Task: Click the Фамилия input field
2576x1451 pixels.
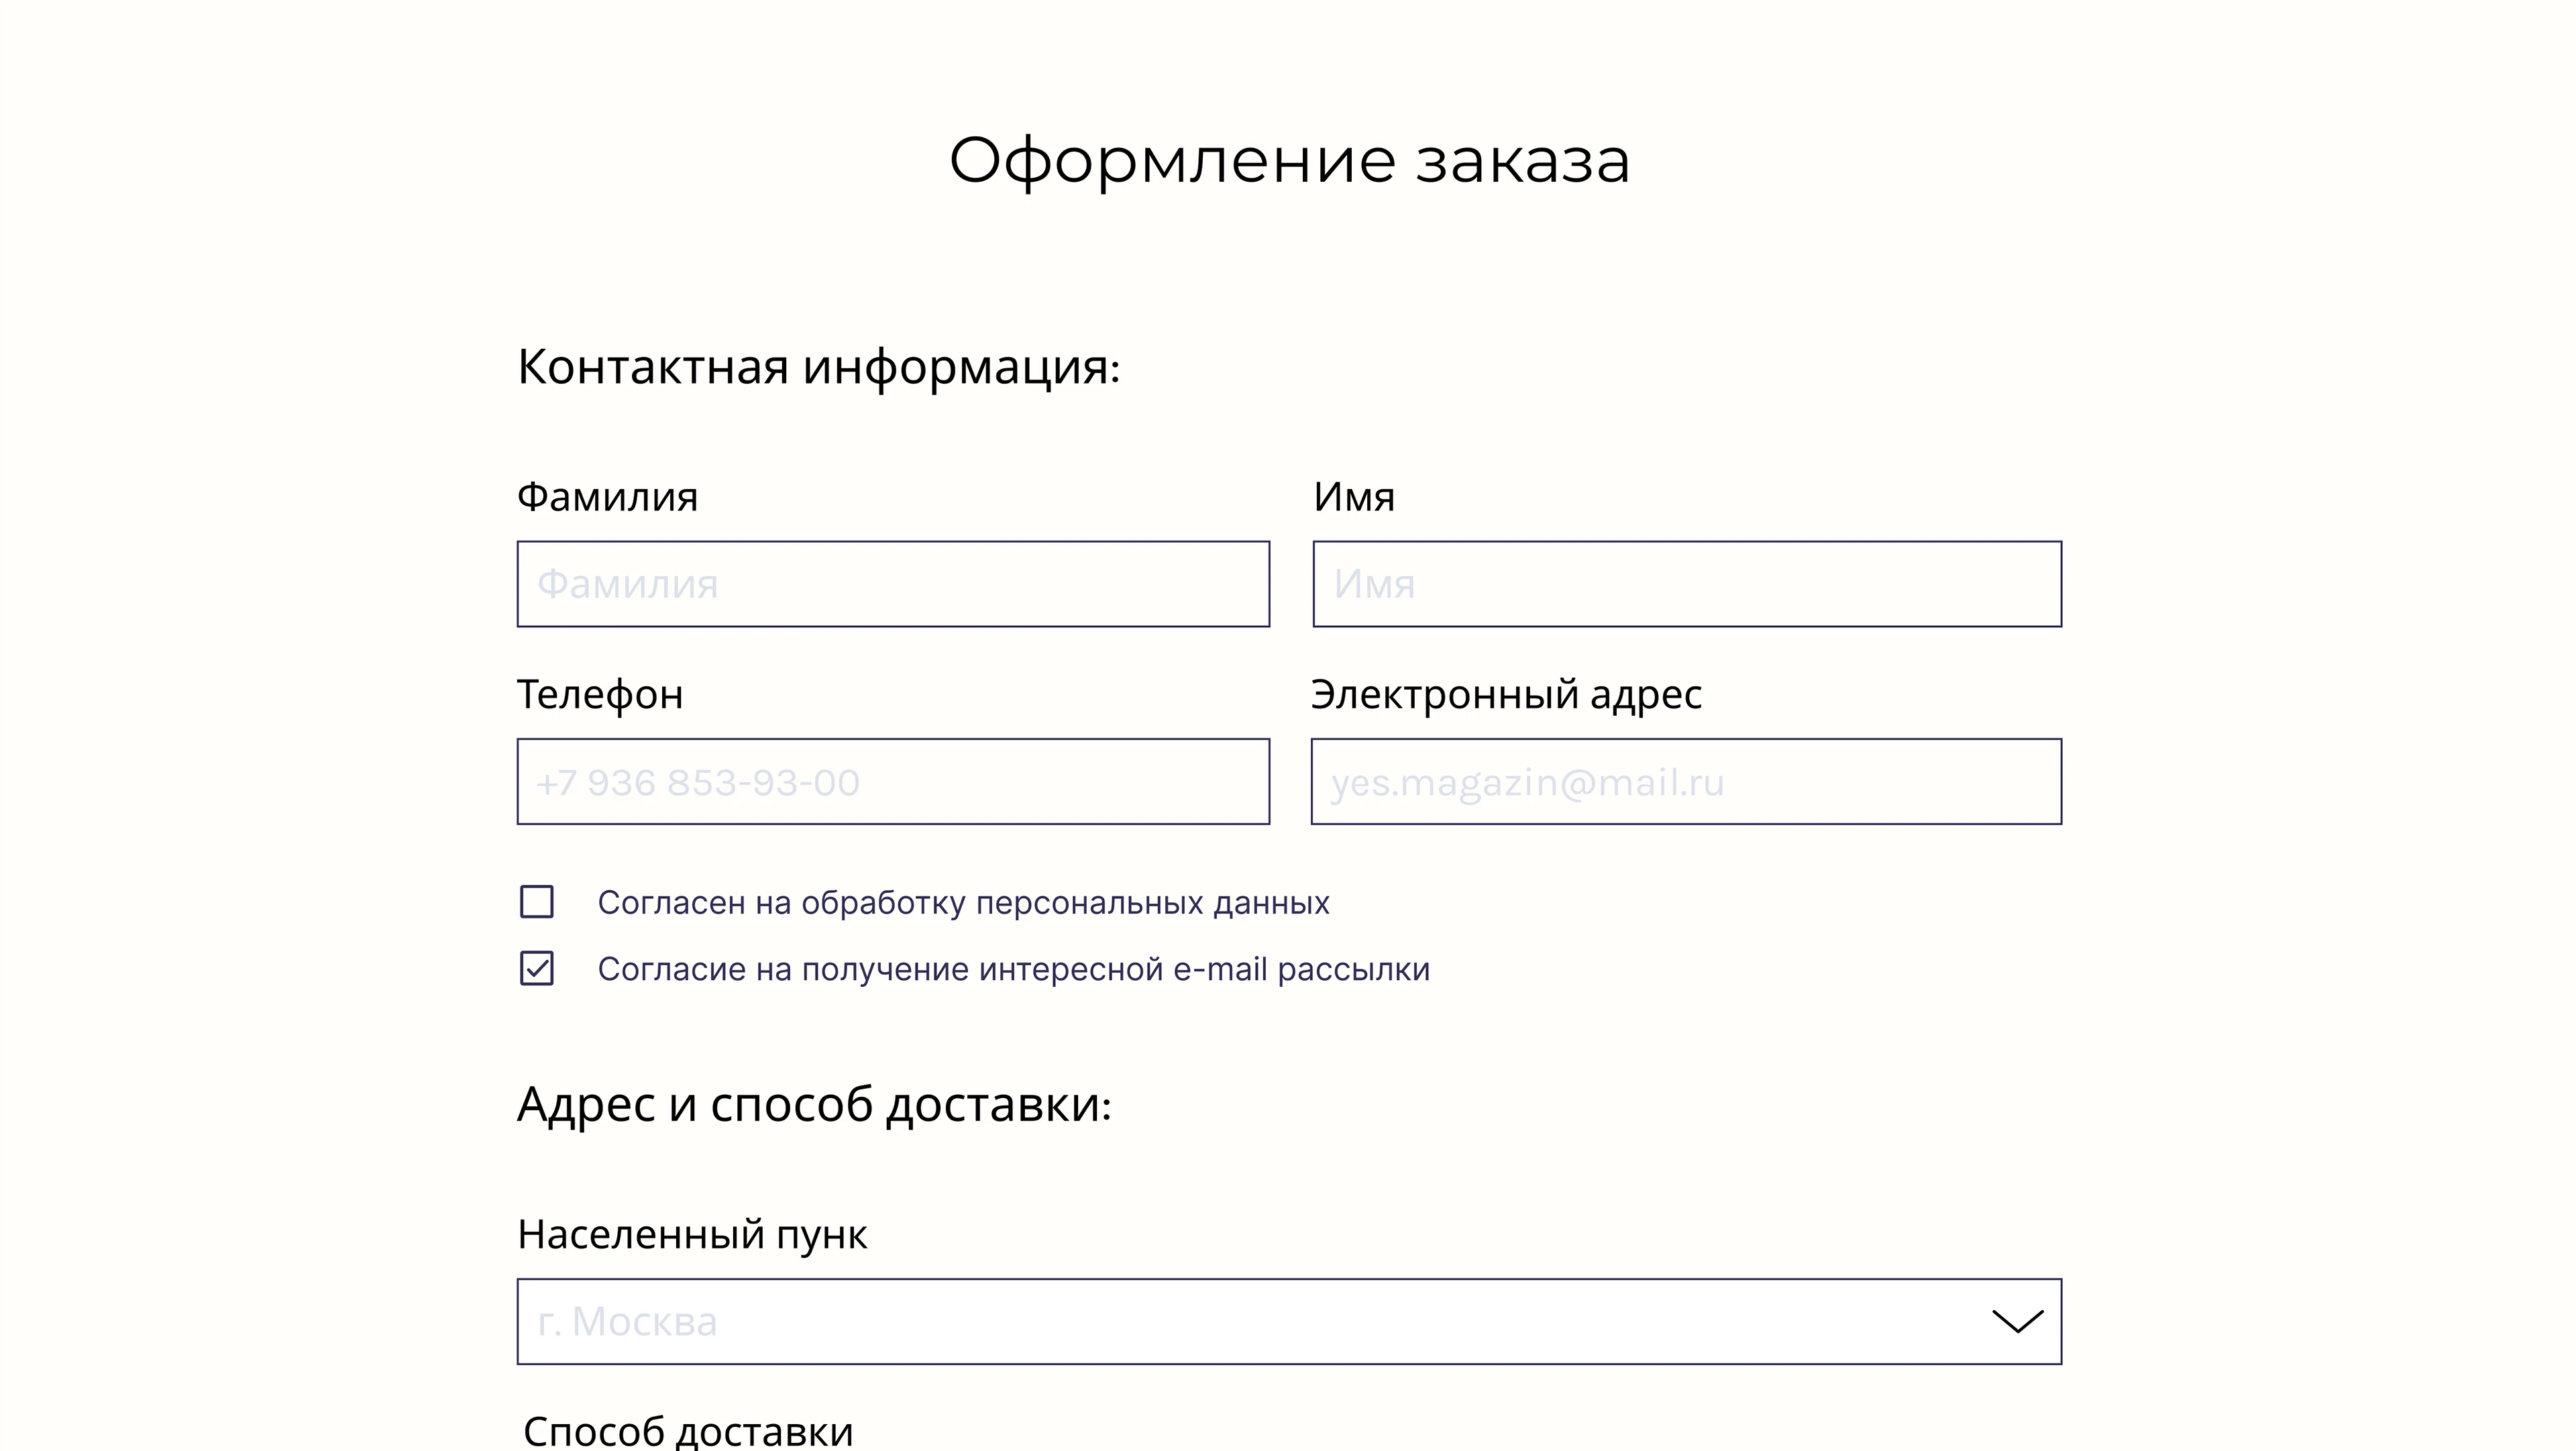Action: (x=893, y=584)
